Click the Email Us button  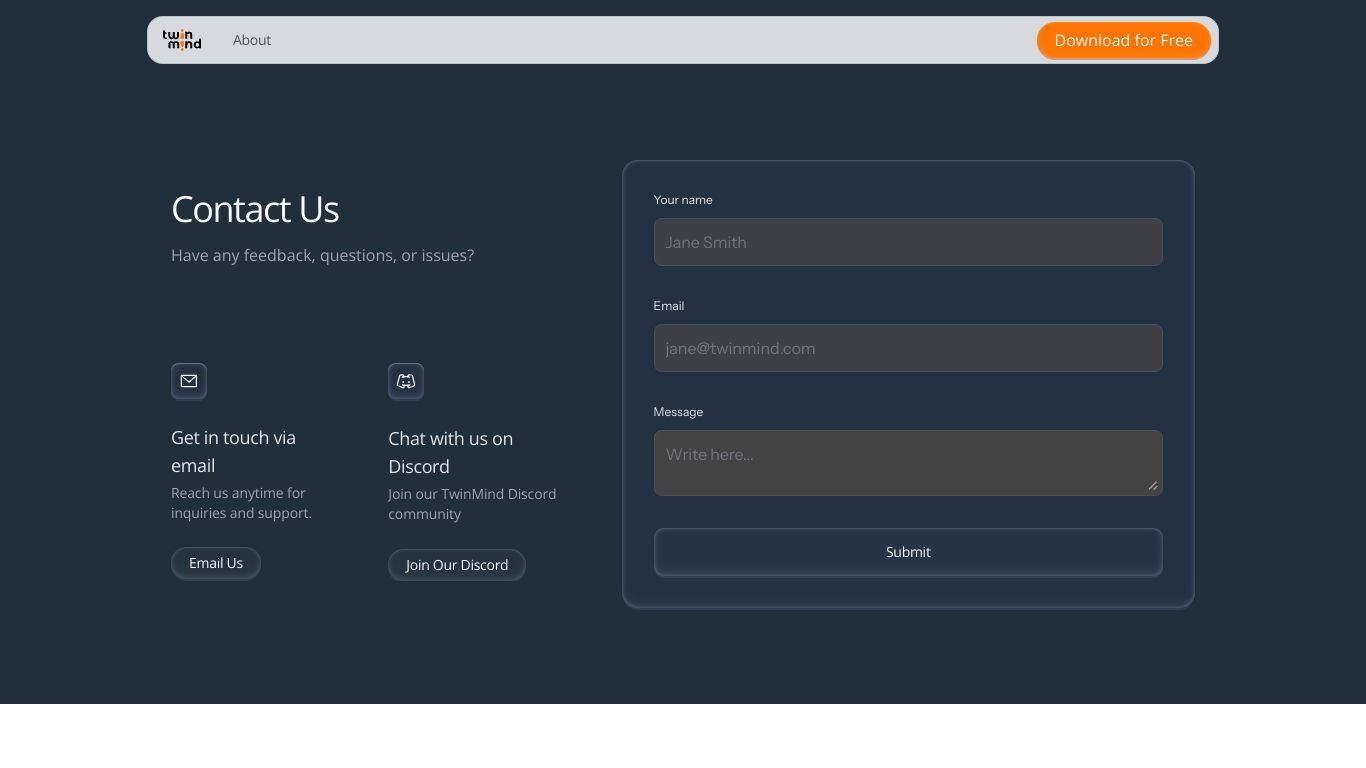coord(216,563)
